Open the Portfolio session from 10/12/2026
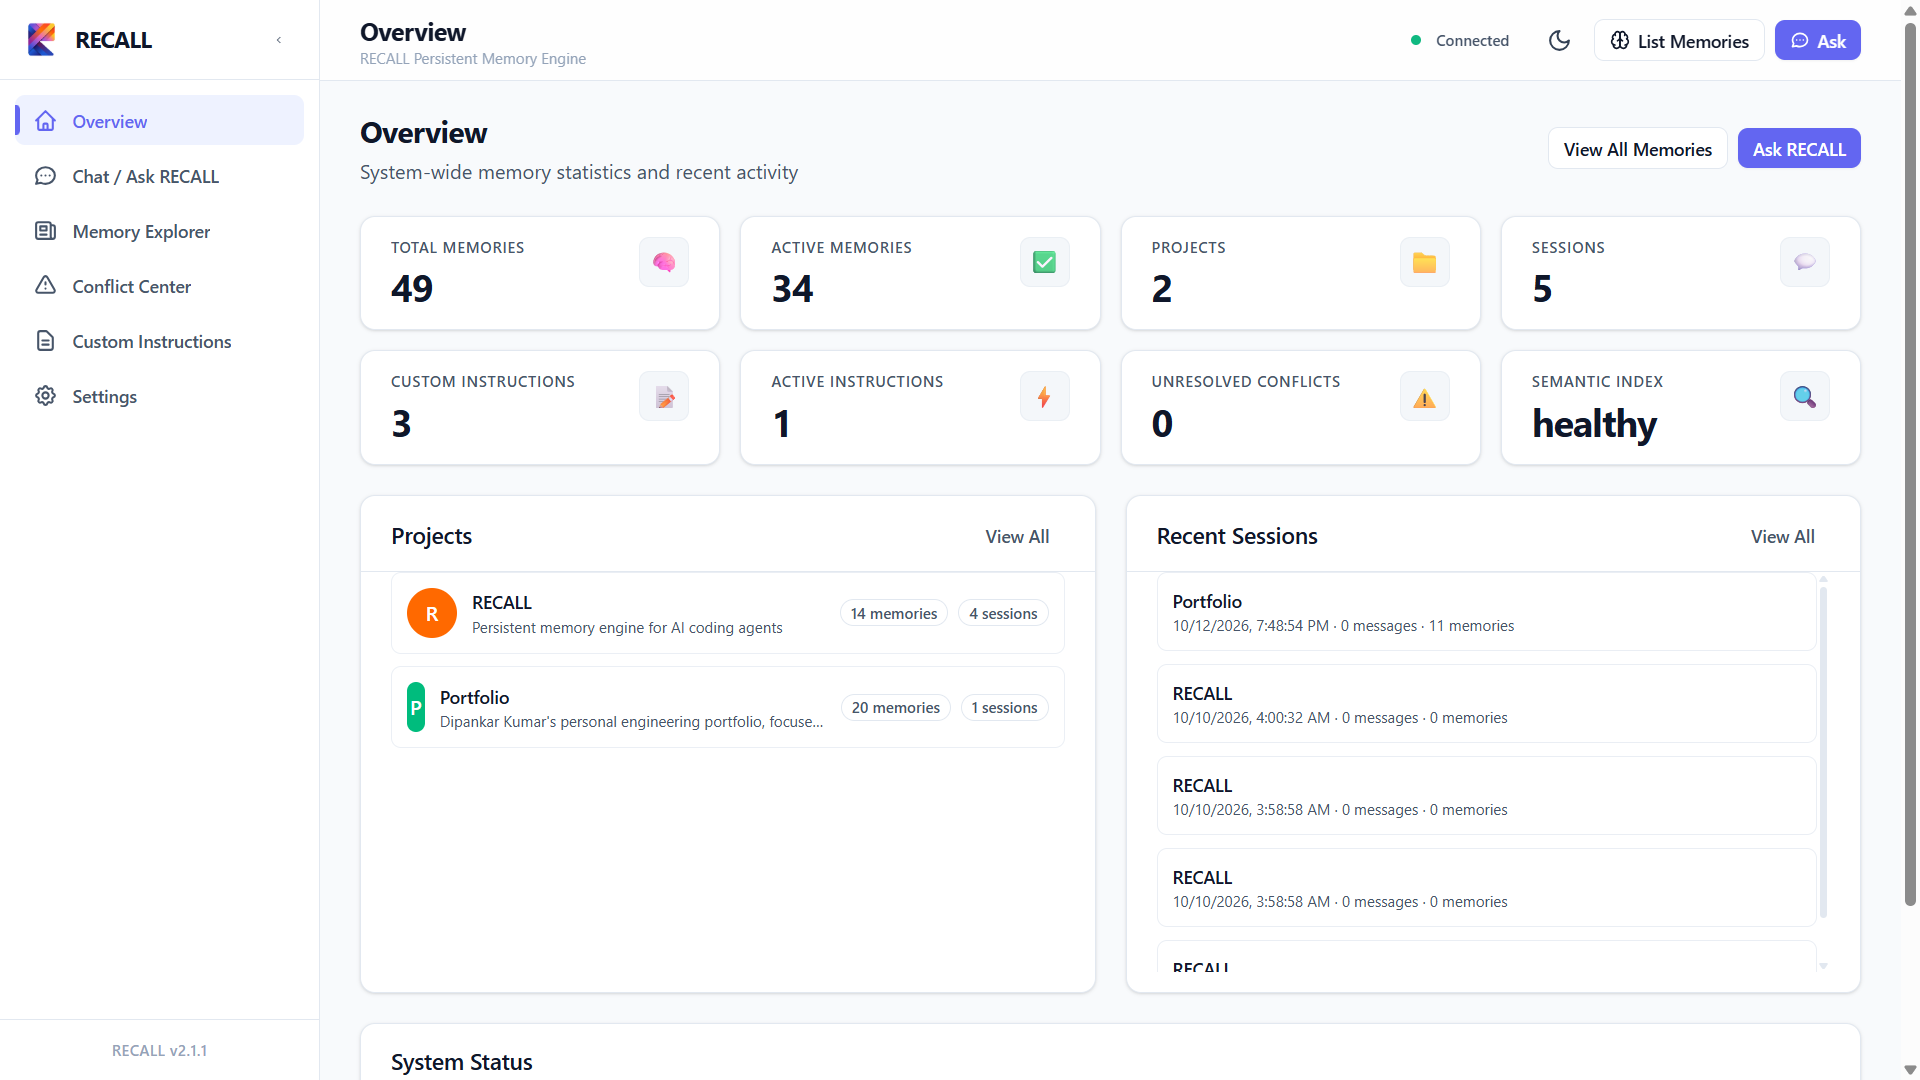The width and height of the screenshot is (1920, 1080). coord(1486,612)
